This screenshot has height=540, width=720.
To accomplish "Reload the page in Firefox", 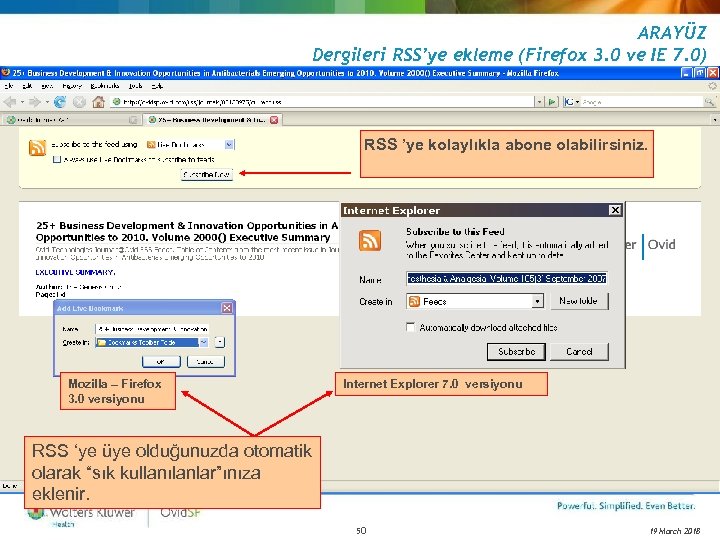I will pyautogui.click(x=60, y=102).
